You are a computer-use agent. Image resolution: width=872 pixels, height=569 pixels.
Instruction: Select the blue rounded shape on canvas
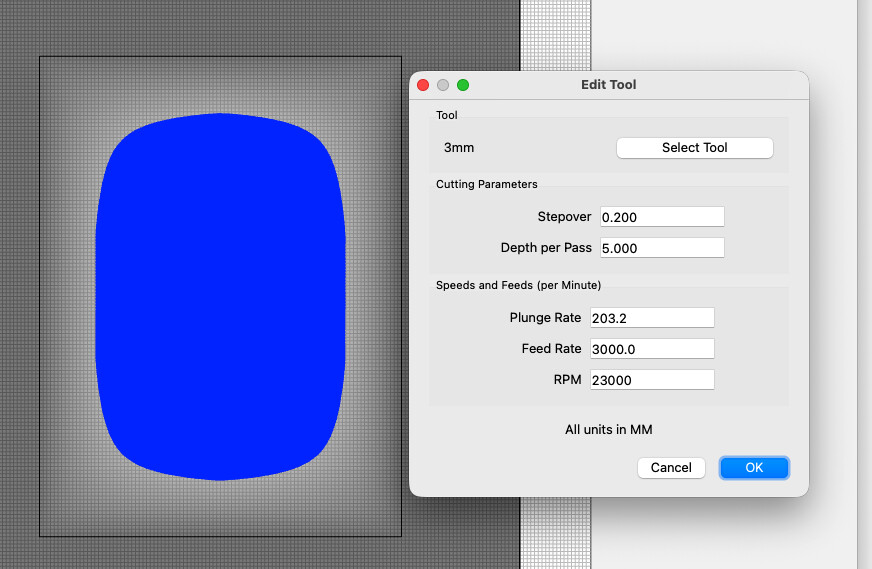click(x=220, y=296)
